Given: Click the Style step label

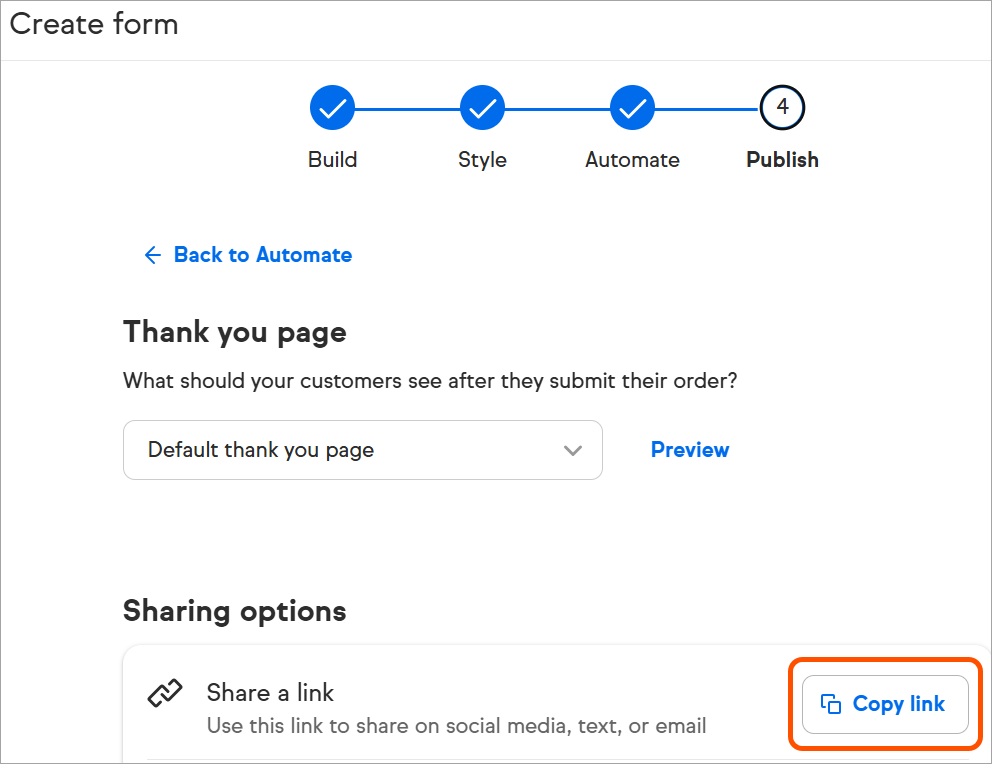Looking at the screenshot, I should (x=482, y=159).
